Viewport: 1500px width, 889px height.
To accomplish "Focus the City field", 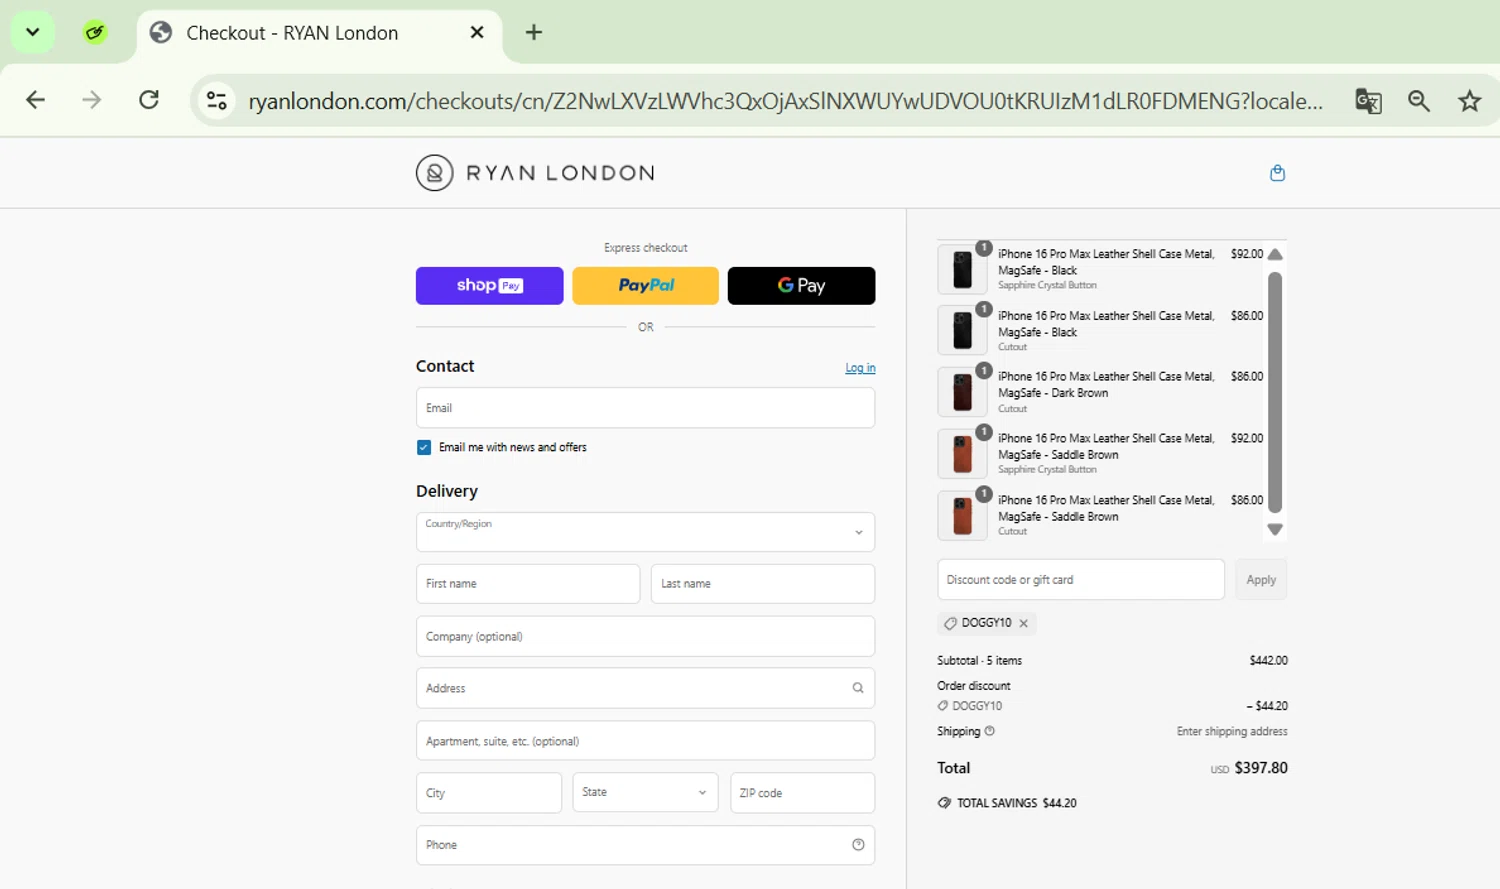I will click(x=489, y=793).
